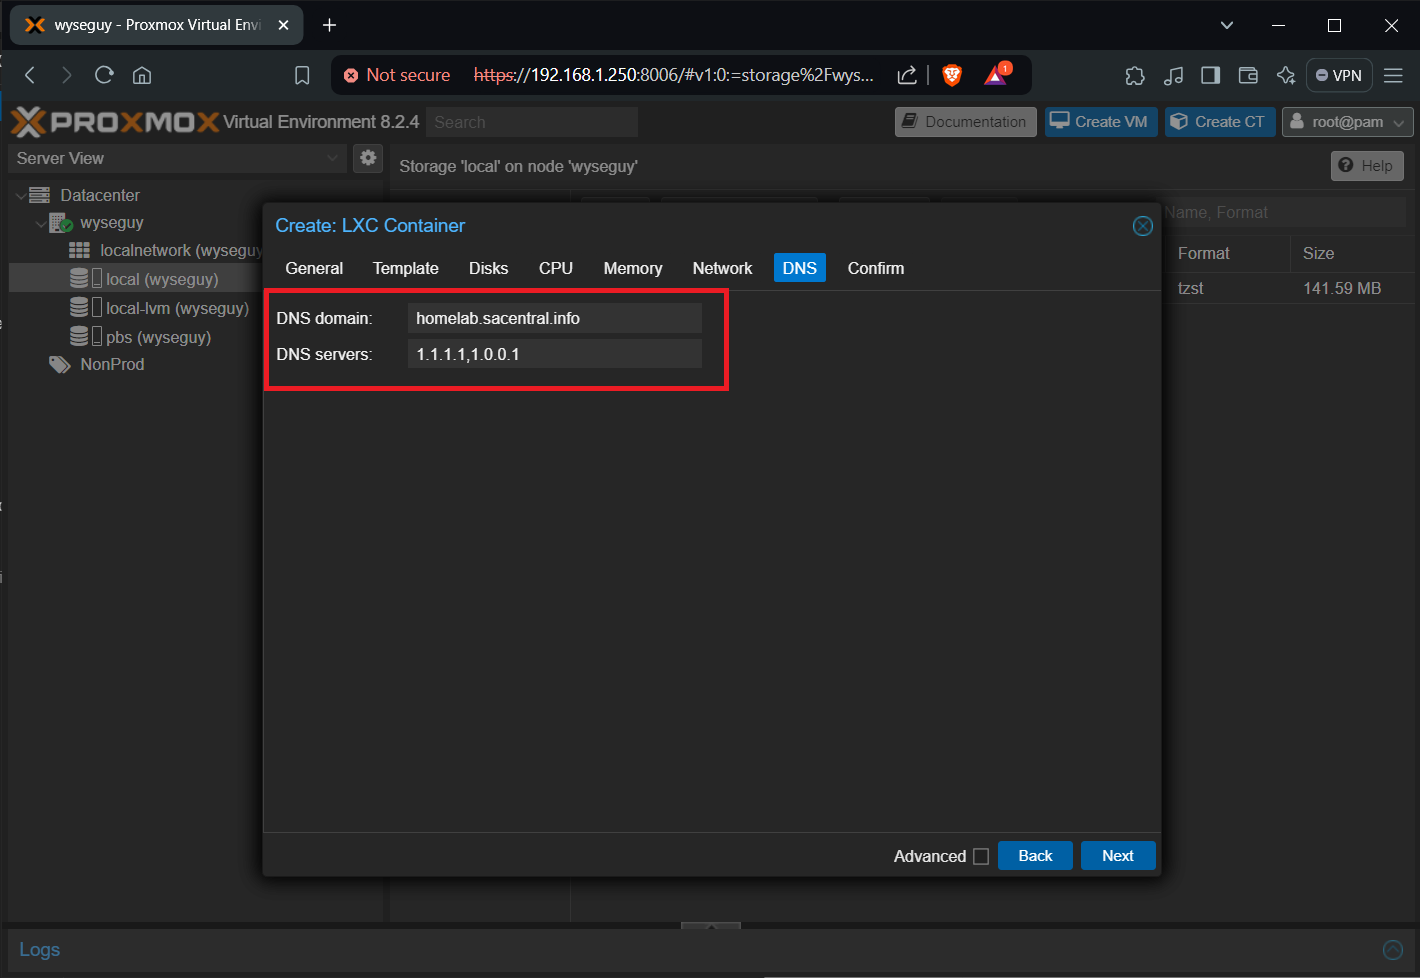Open the tab search chevron

(x=1227, y=25)
